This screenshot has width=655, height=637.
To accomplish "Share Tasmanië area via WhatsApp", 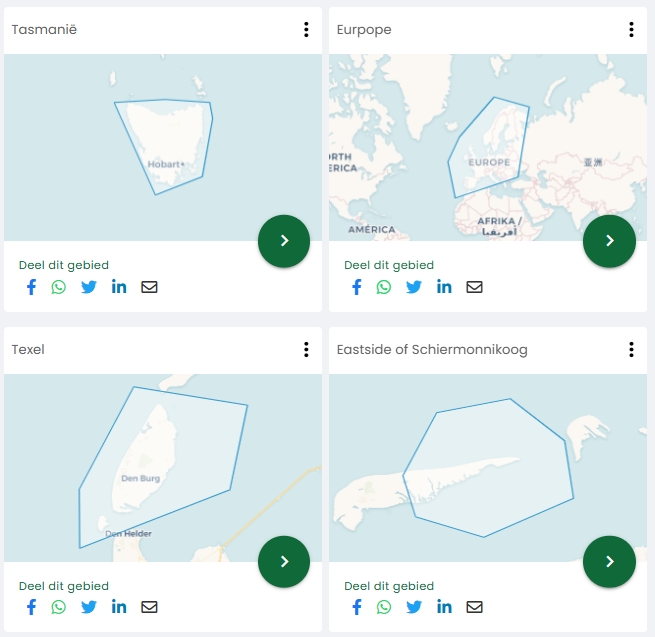I will [x=59, y=287].
